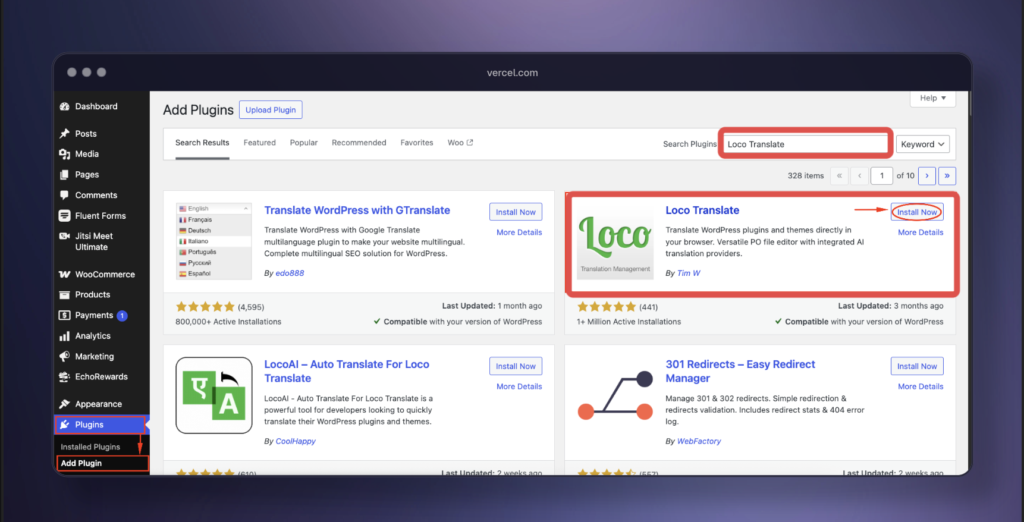Open the Loco Translate title link
This screenshot has width=1024, height=522.
click(702, 210)
